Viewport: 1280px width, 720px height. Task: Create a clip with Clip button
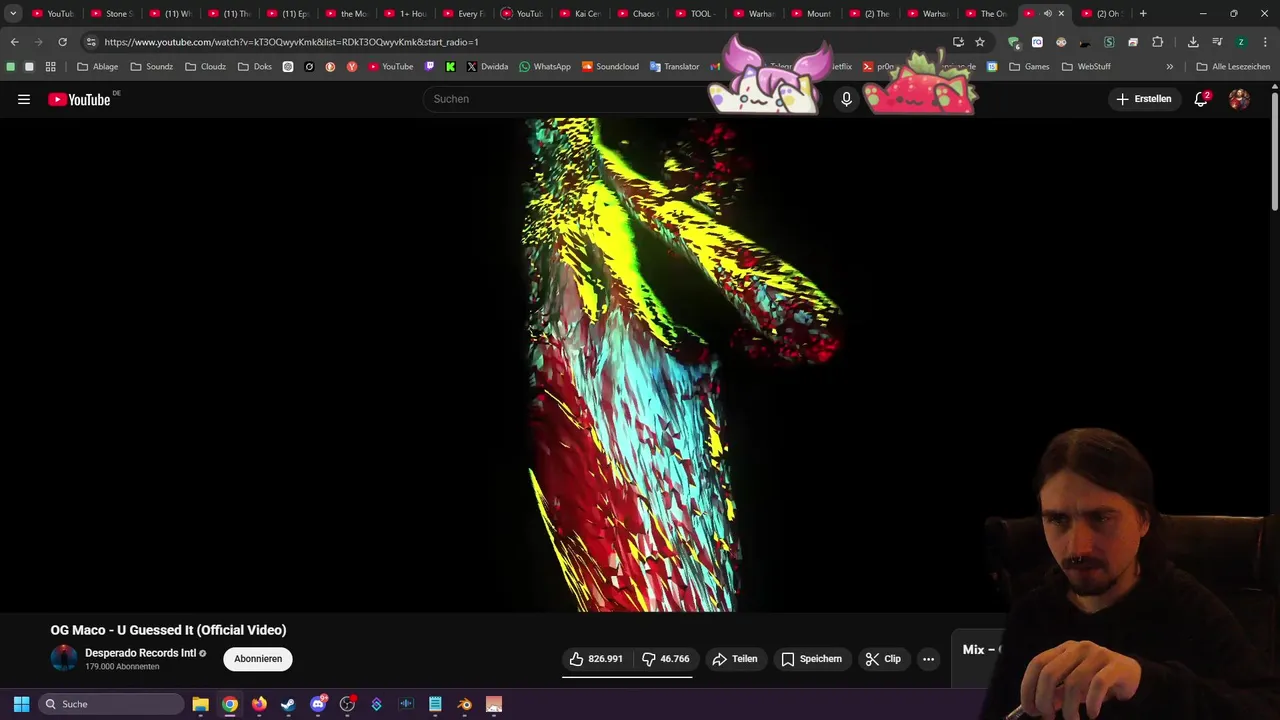883,659
